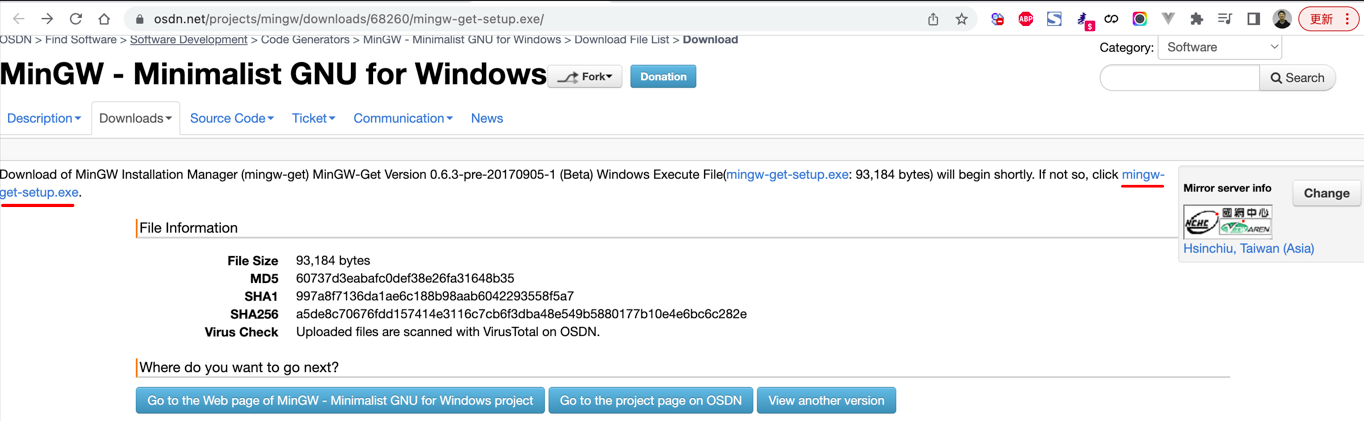Go to the browser home page icon

pos(104,19)
